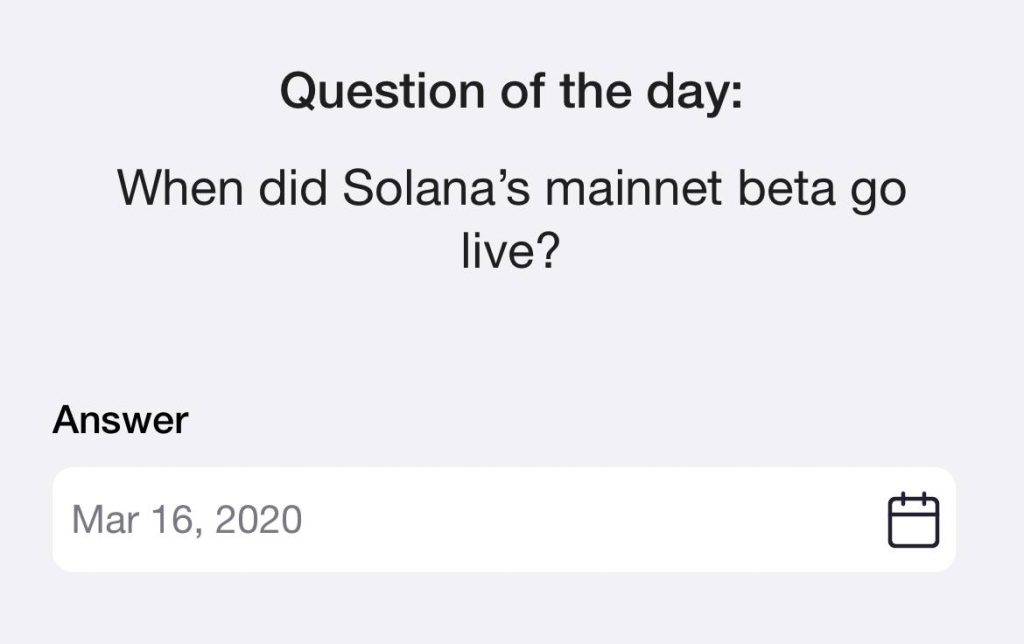Click the word 'Solana's' in the question

coord(436,188)
